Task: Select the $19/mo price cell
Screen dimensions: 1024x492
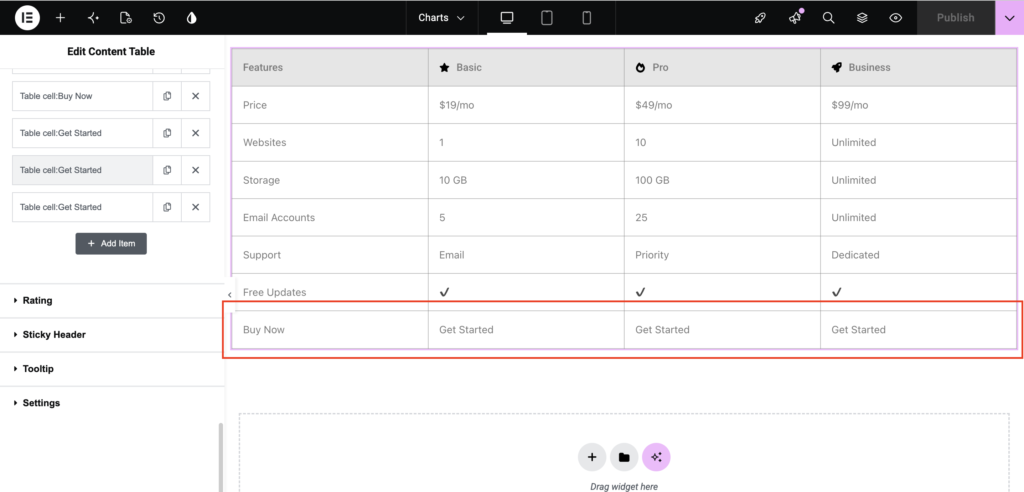Action: [x=526, y=105]
